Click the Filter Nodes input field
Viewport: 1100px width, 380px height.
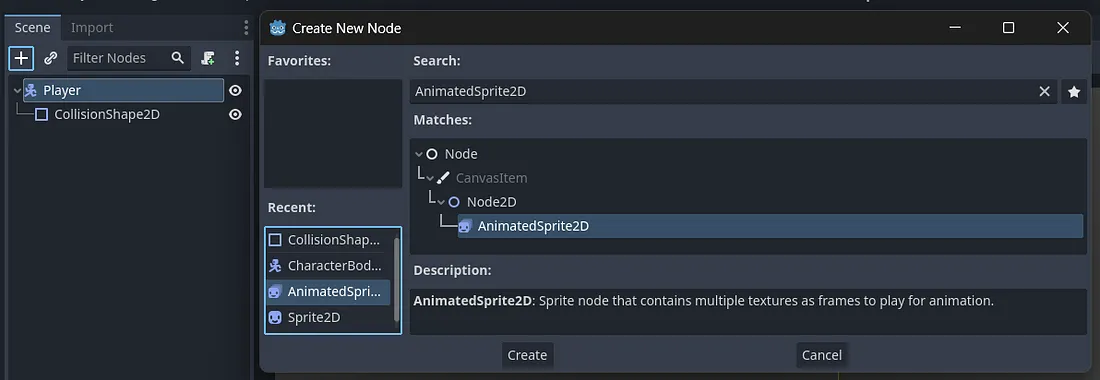tap(129, 58)
